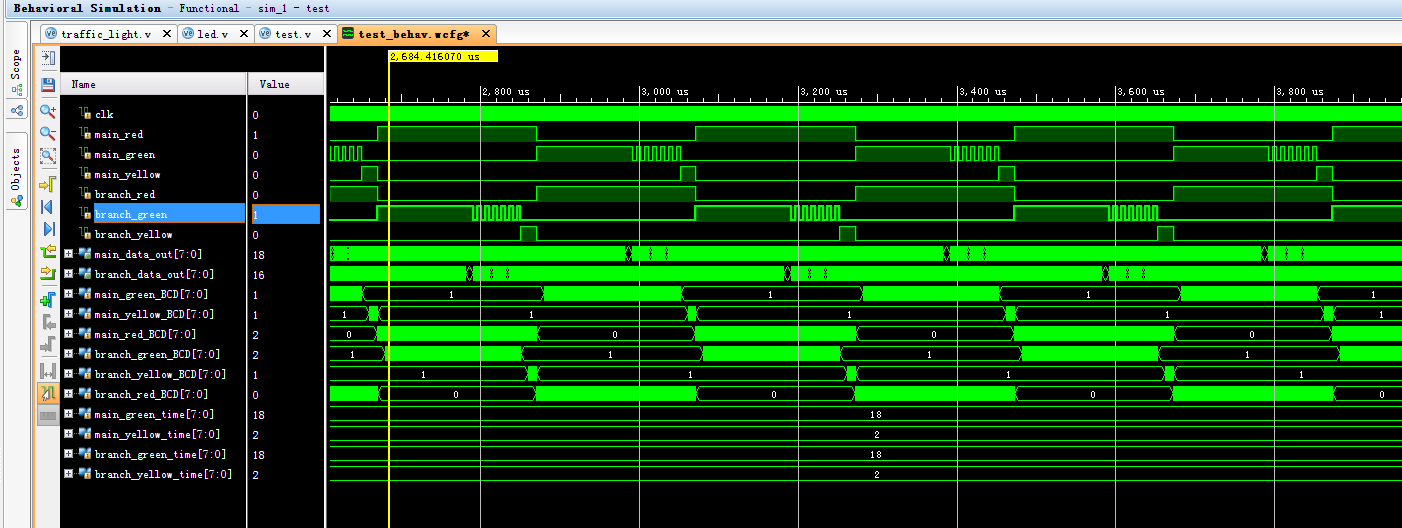Click the Swap Cursors icon
Screen dimensions: 1402x528
[x=48, y=370]
